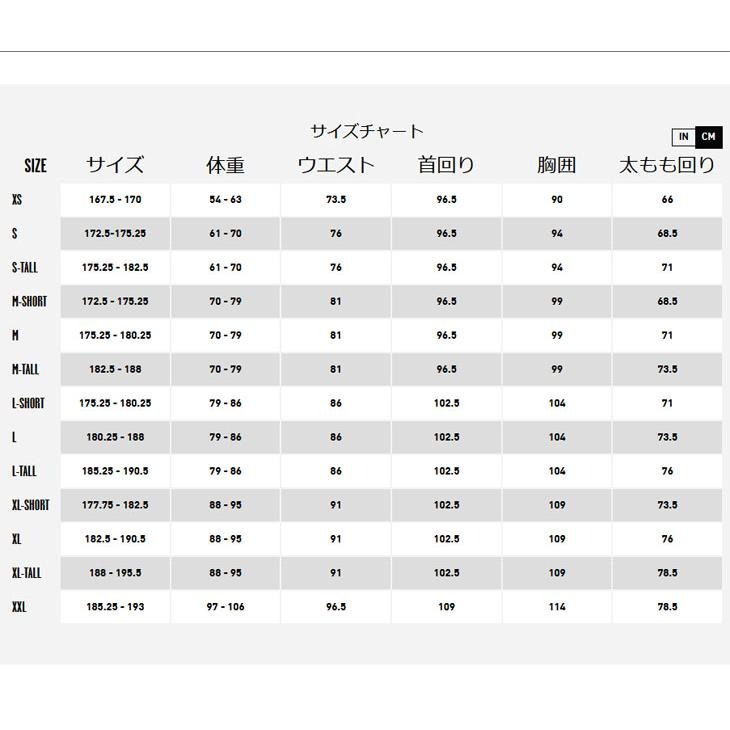The width and height of the screenshot is (730, 730).
Task: Click the 胸囲 column header
Action: pyautogui.click(x=557, y=165)
